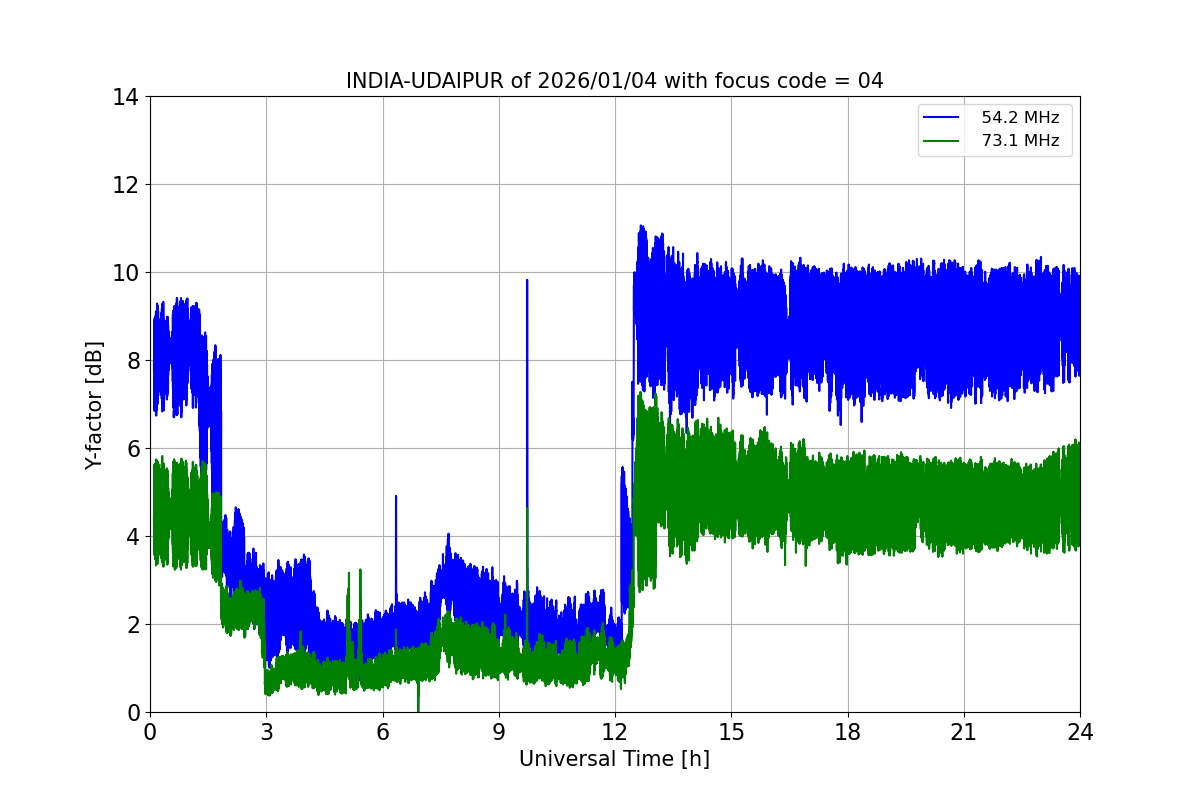This screenshot has height=800, width=1200.
Task: Click the green legend line sample
Action: [x=942, y=141]
